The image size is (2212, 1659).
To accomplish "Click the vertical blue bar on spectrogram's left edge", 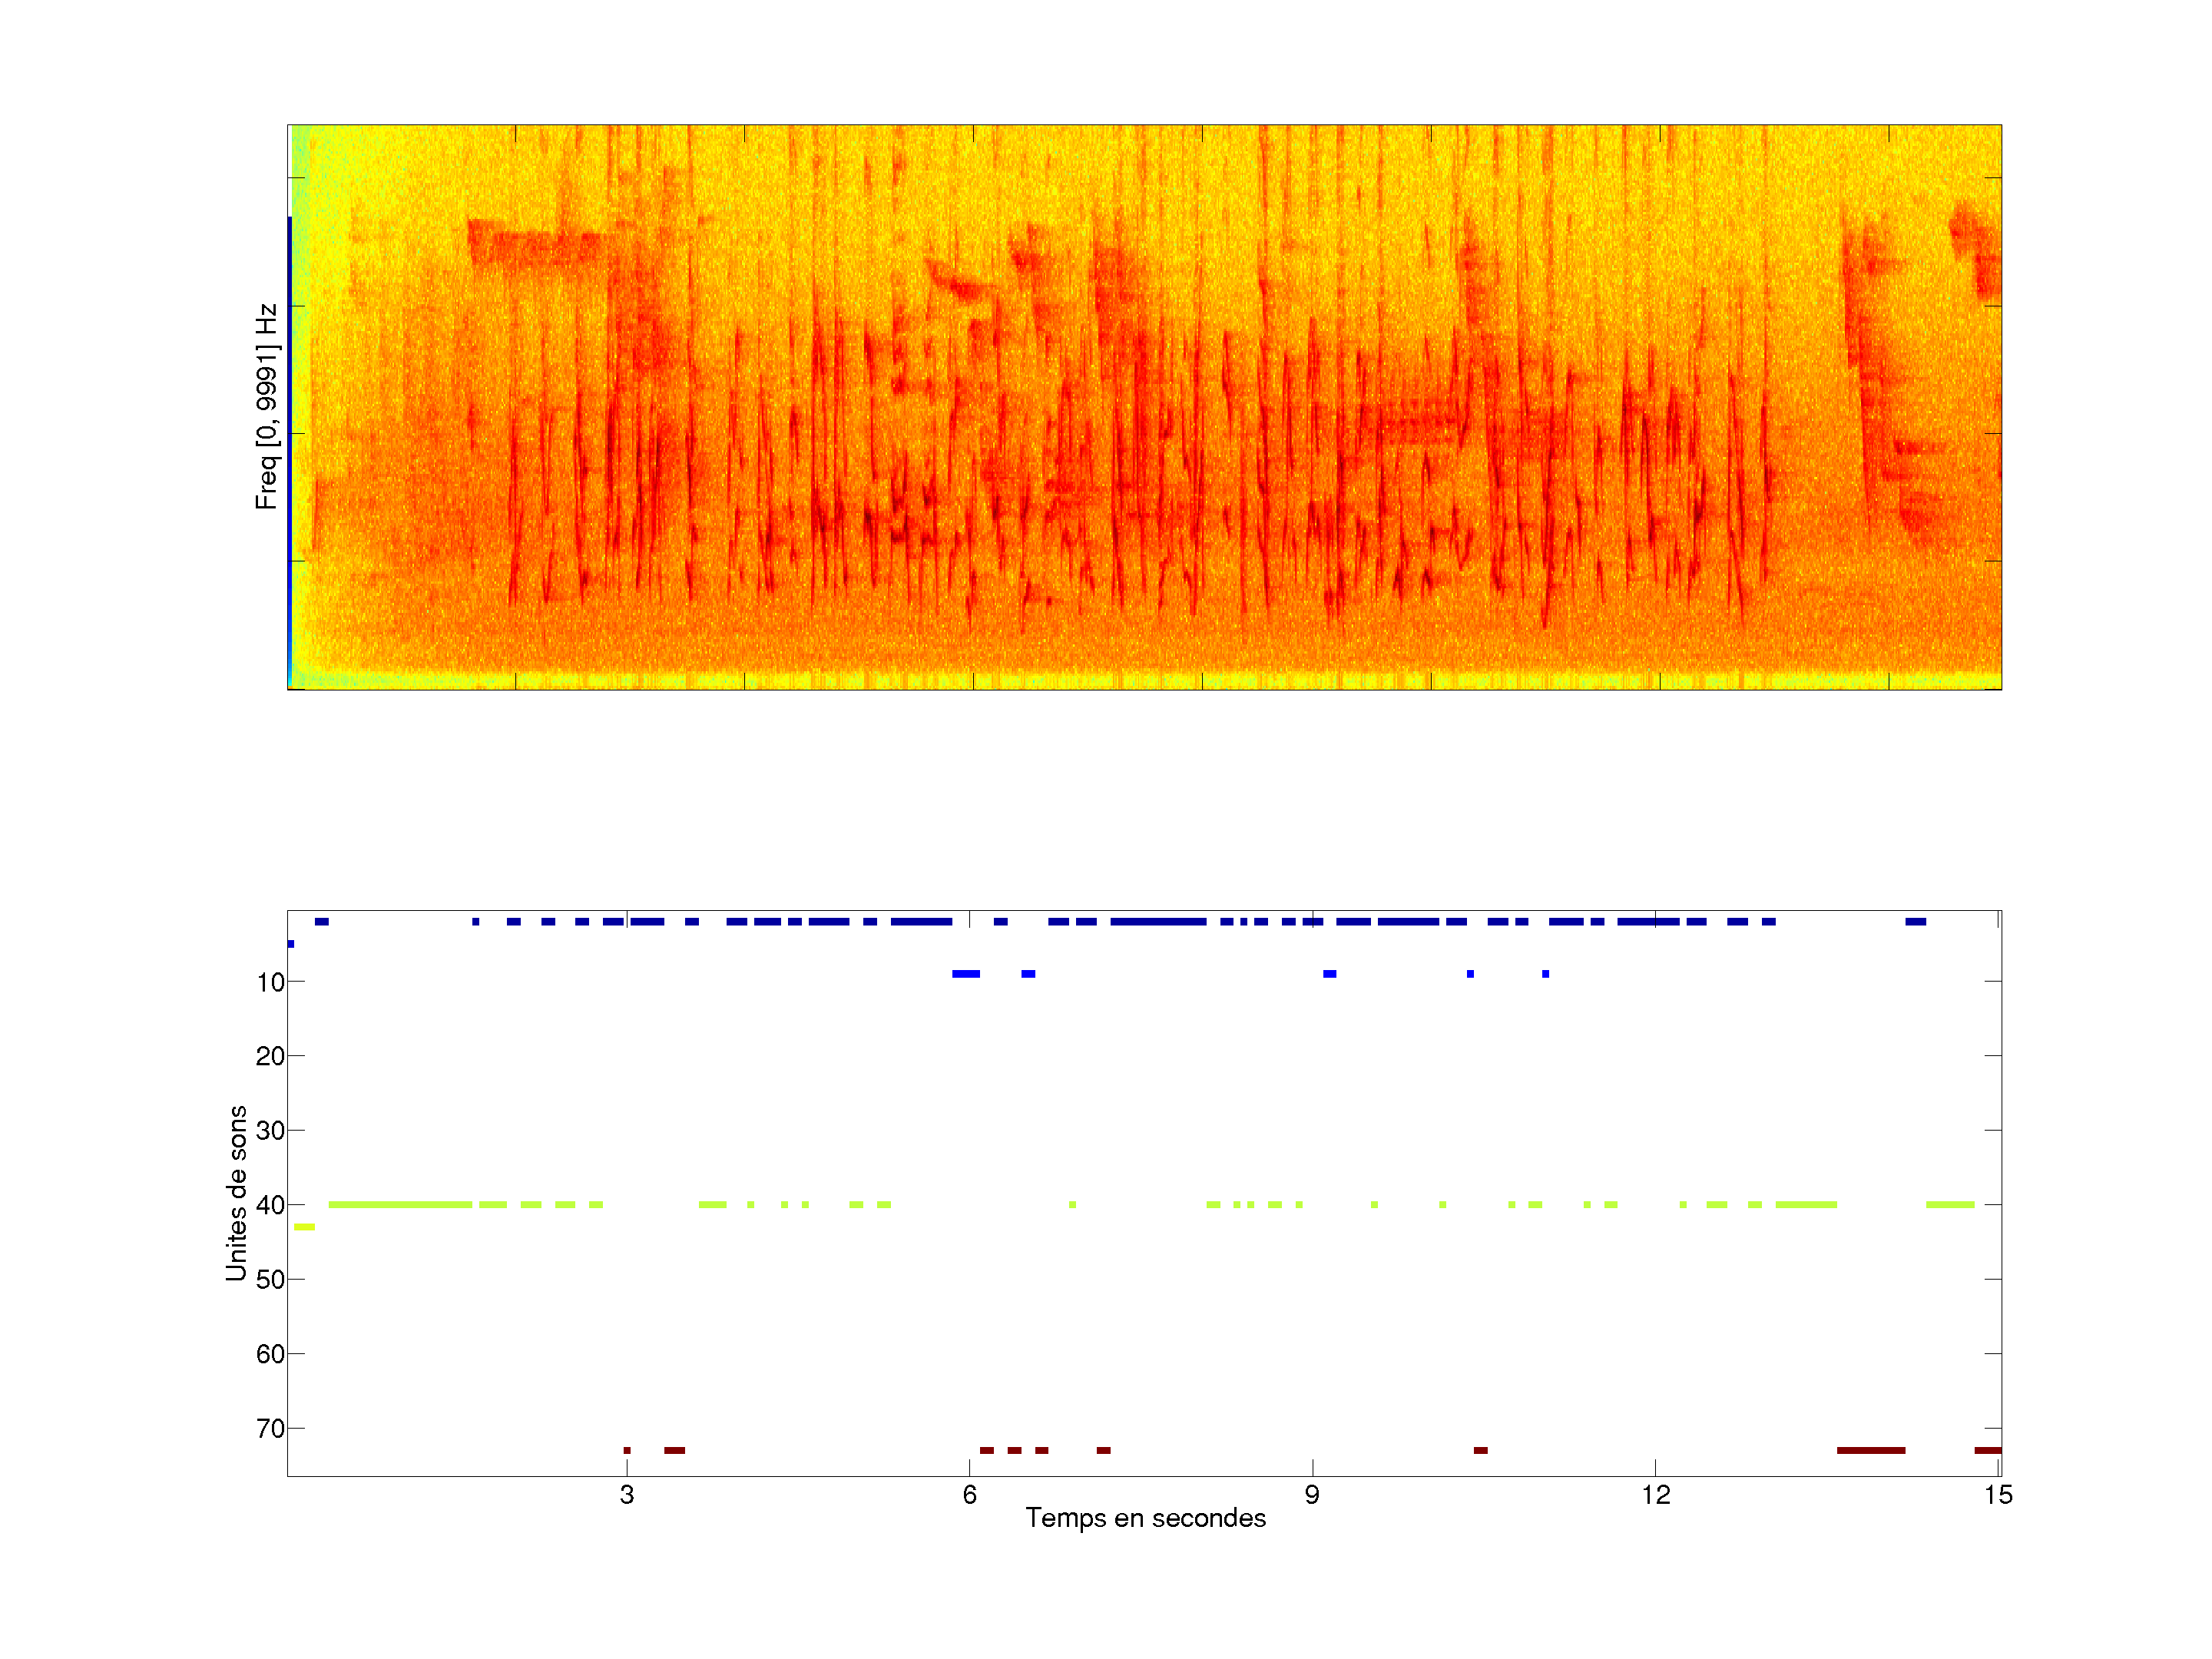I will pyautogui.click(x=290, y=450).
